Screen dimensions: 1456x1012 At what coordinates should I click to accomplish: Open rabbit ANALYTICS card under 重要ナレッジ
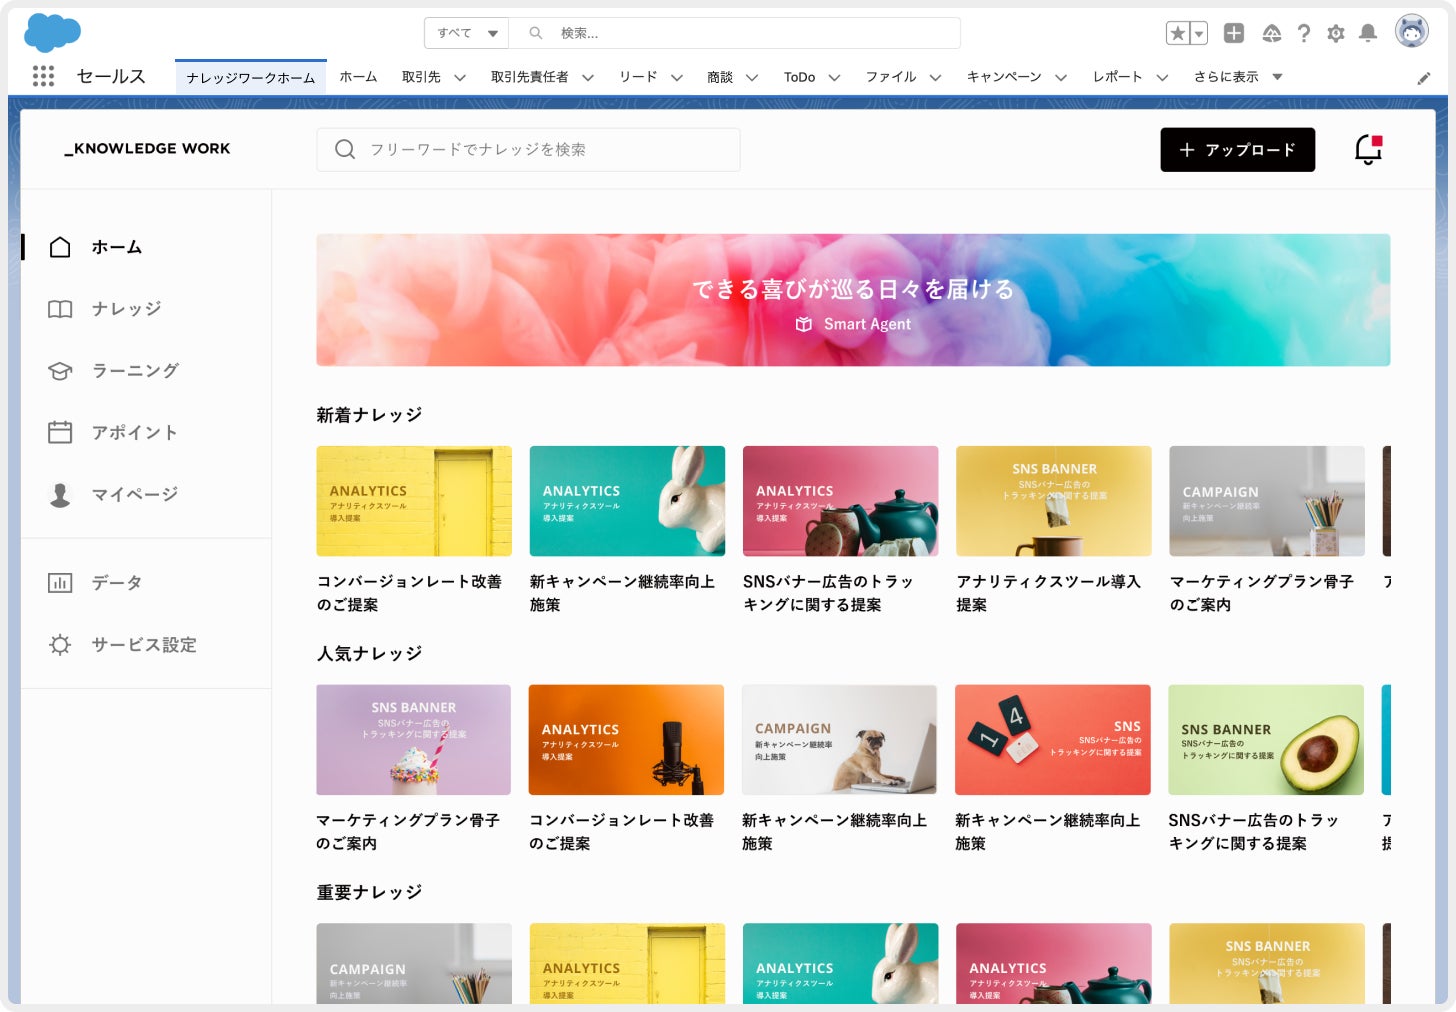click(840, 963)
